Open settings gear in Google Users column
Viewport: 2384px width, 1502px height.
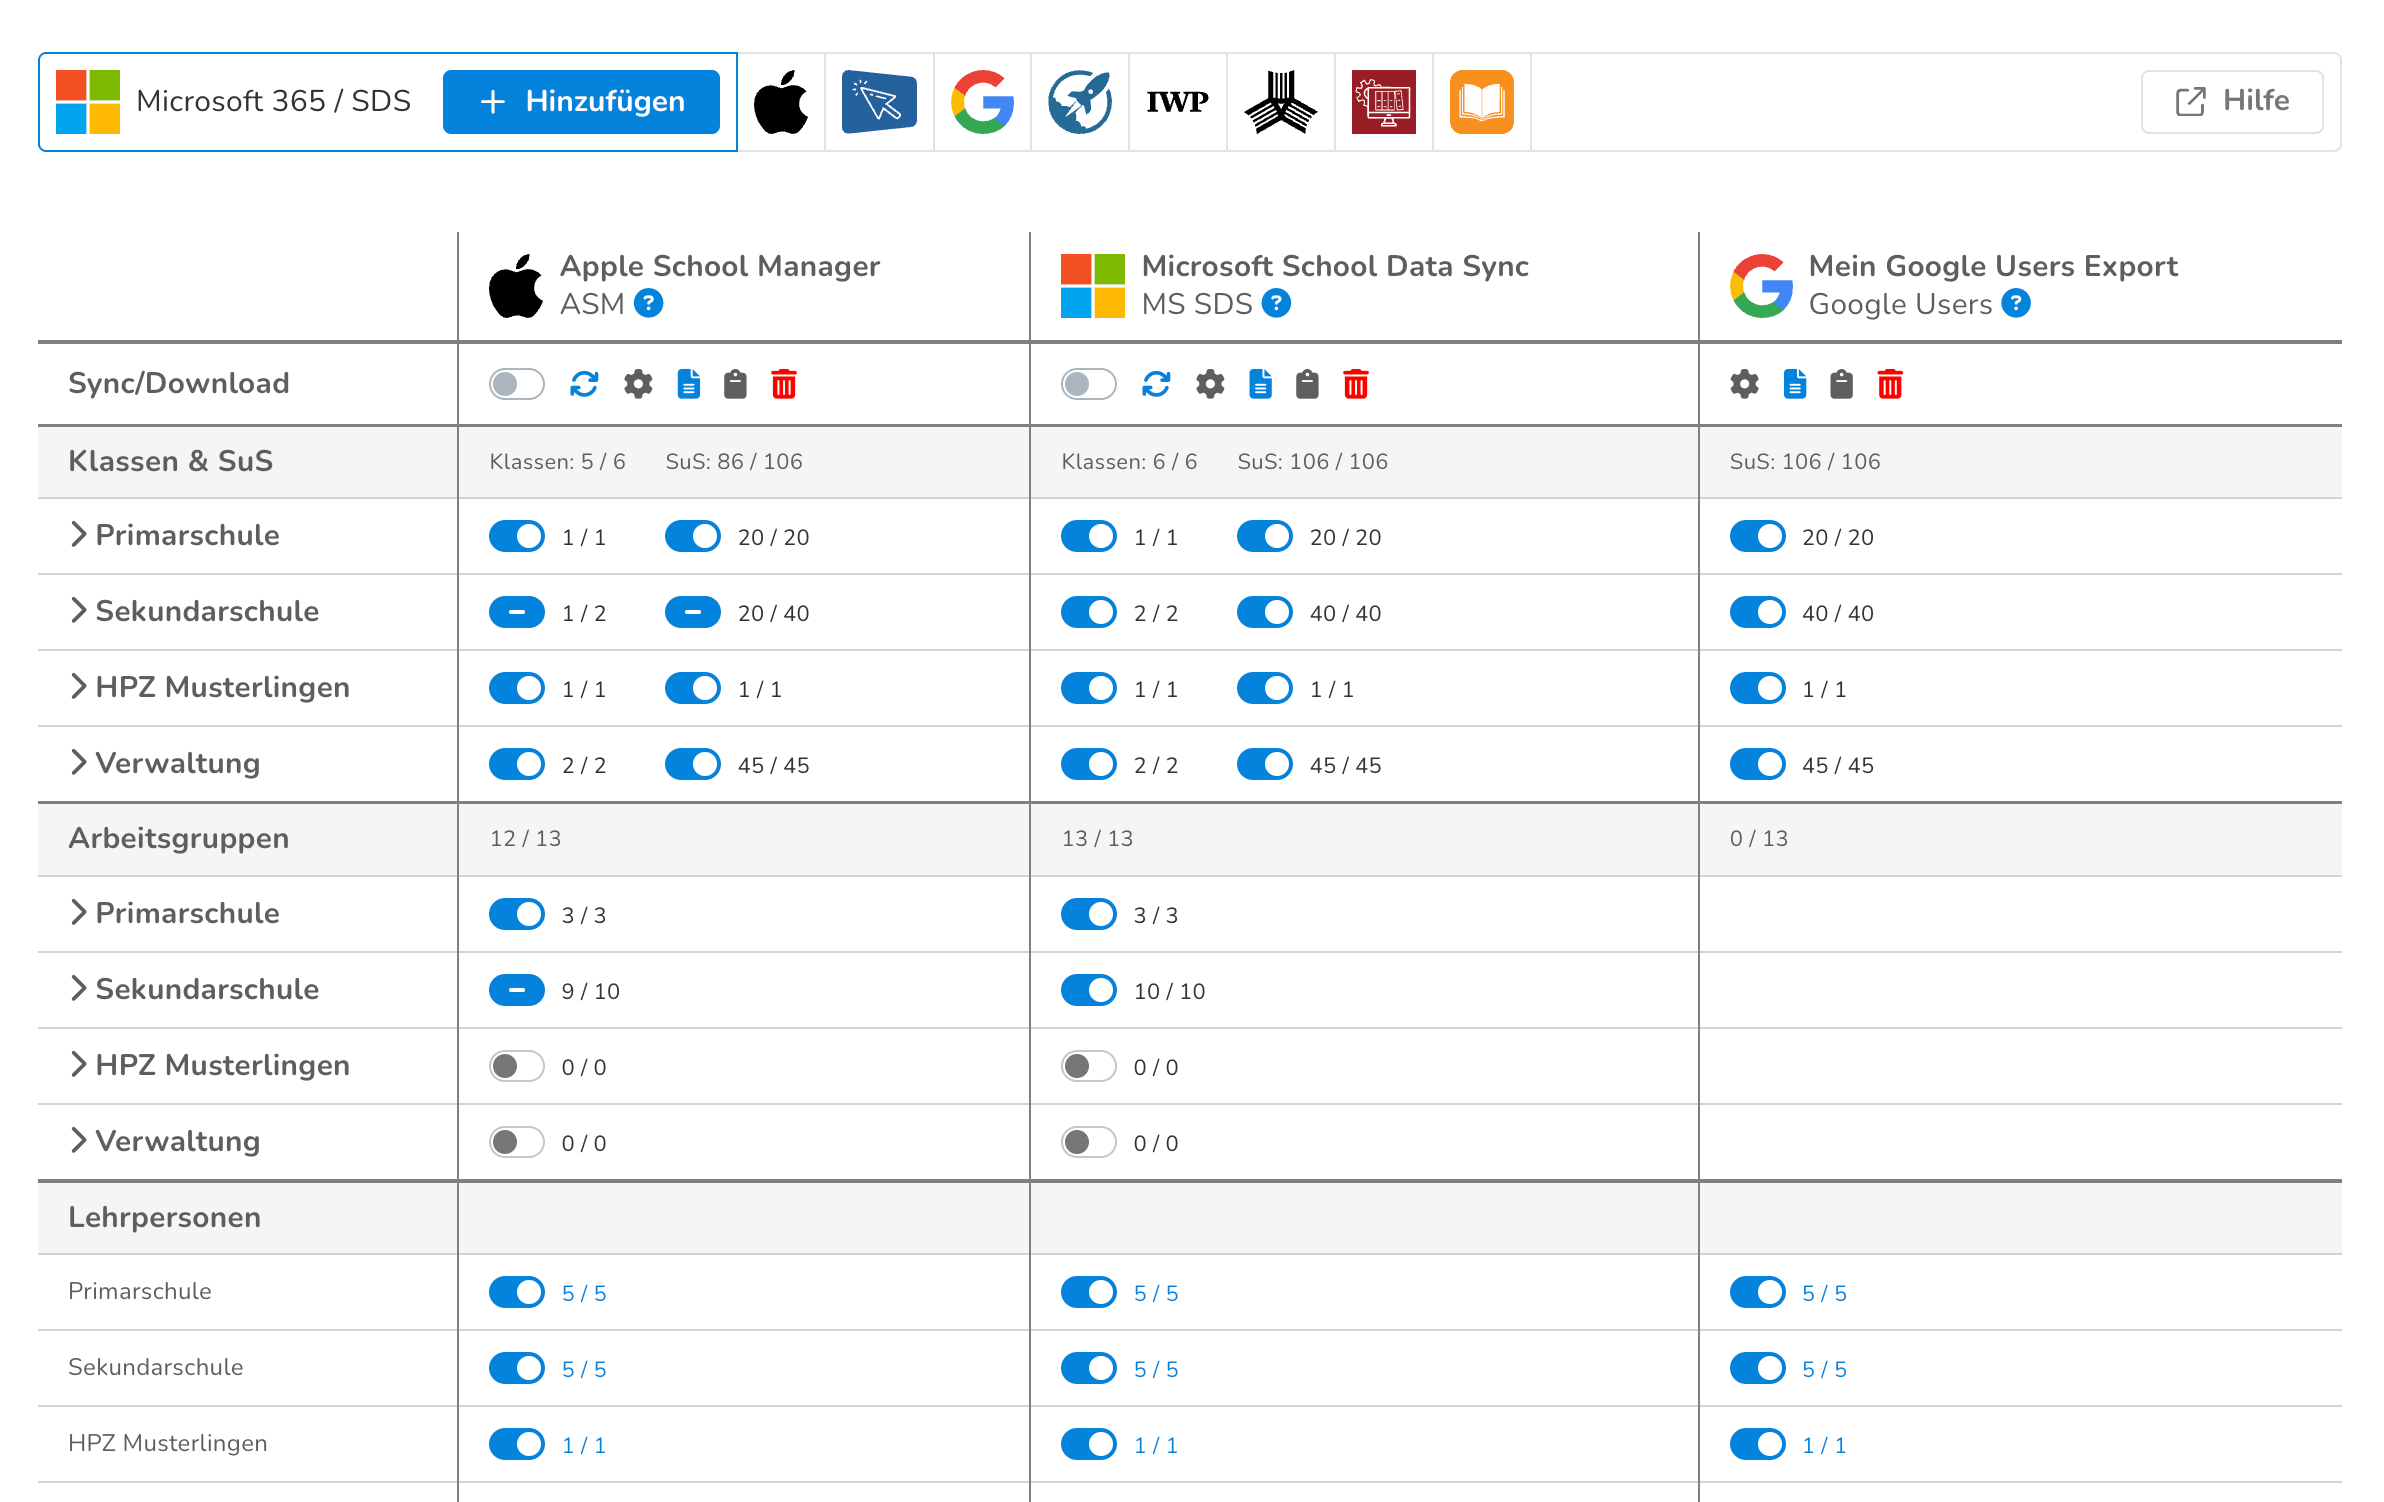click(1744, 384)
